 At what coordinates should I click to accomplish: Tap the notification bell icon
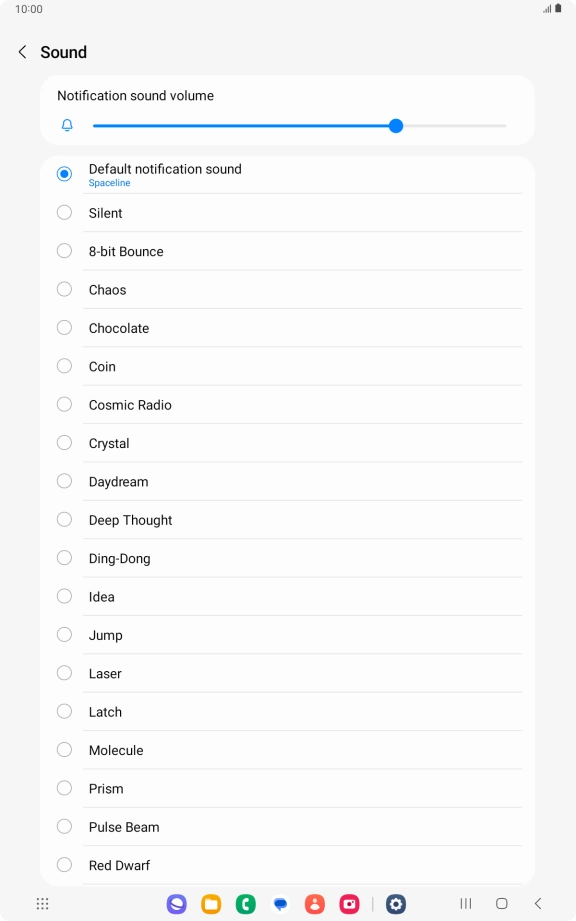click(68, 125)
